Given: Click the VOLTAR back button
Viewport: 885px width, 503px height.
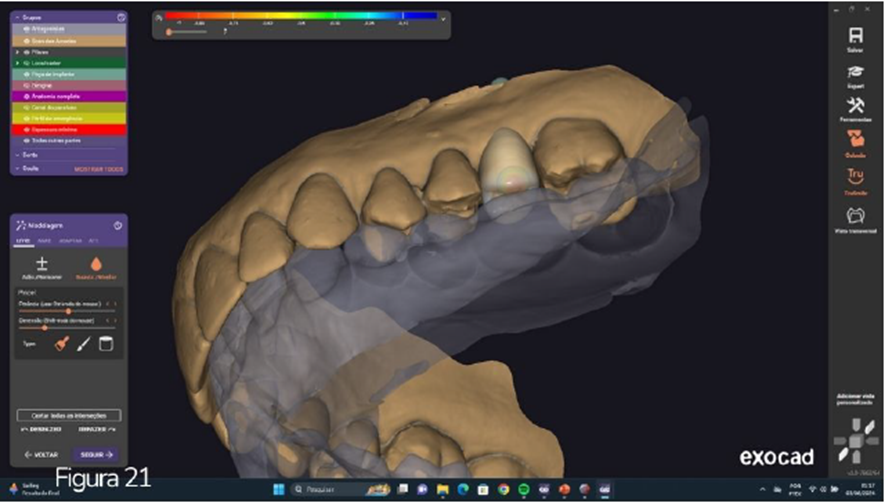Looking at the screenshot, I should coord(41,454).
